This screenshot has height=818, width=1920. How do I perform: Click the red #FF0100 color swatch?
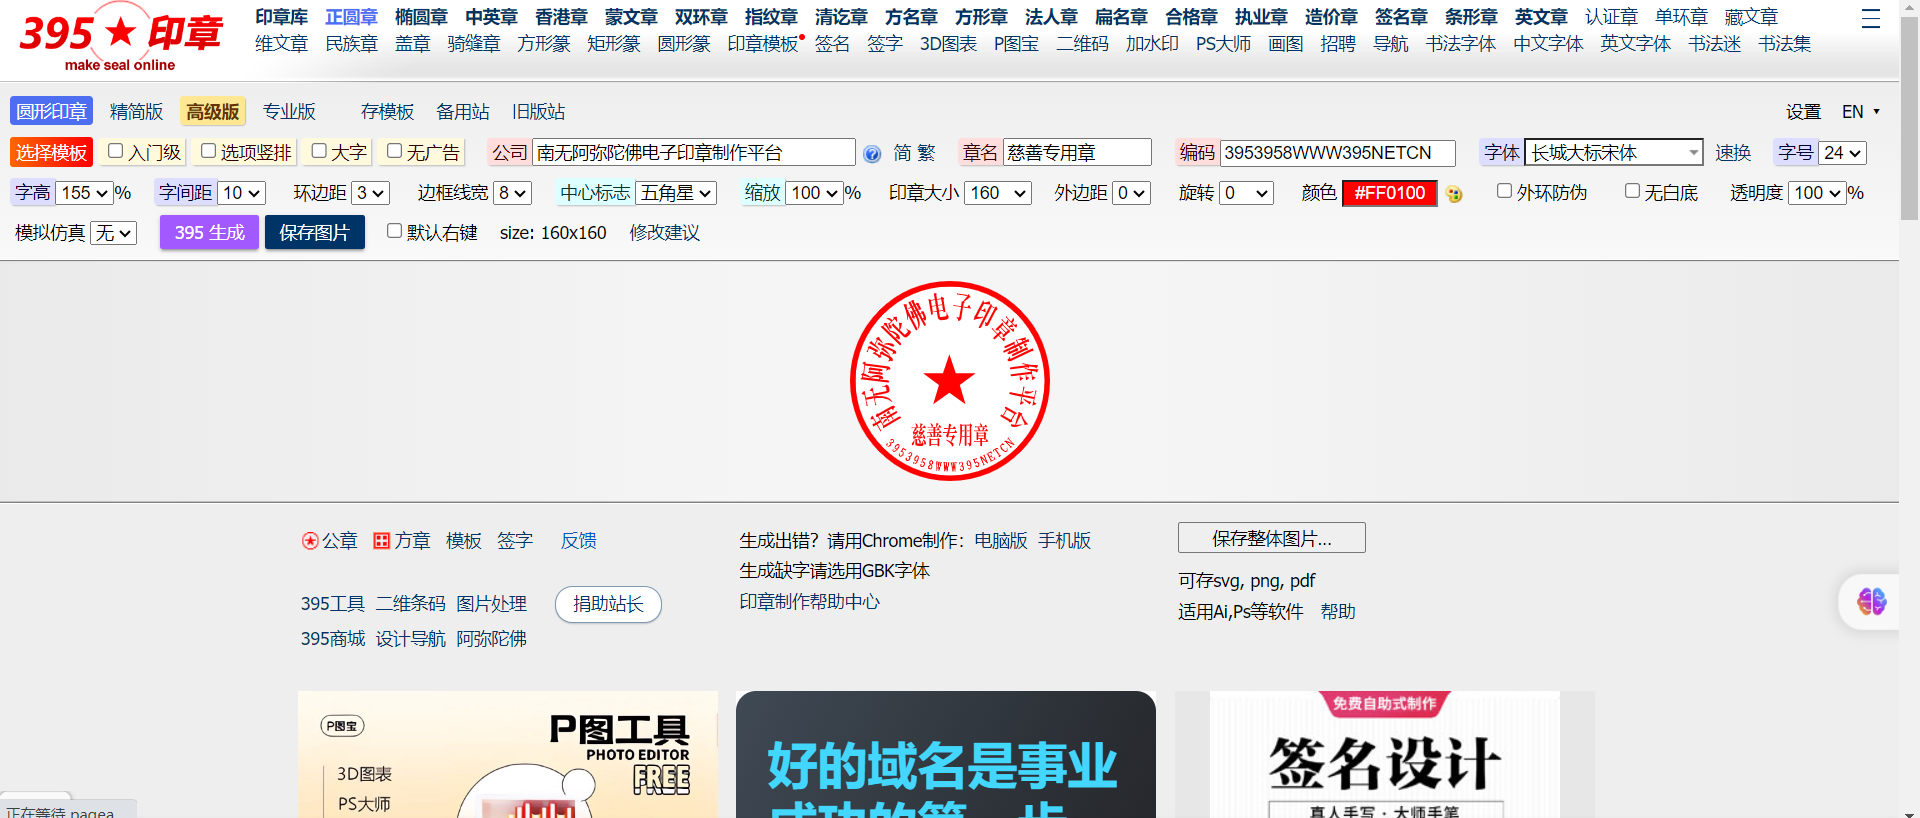coord(1389,193)
